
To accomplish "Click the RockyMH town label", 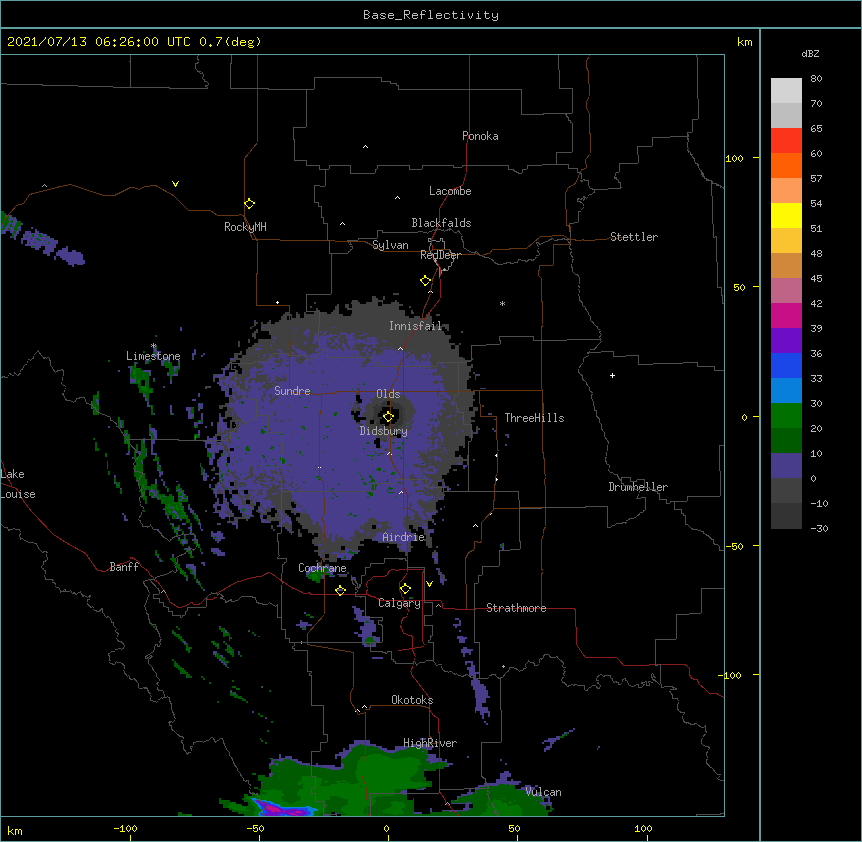I will pyautogui.click(x=245, y=227).
